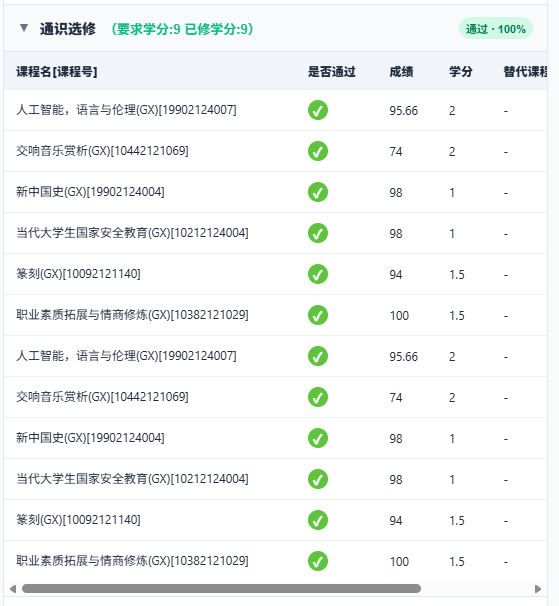Click the second 交响音乐赏析(GX) course name
559x606 pixels.
tap(102, 397)
